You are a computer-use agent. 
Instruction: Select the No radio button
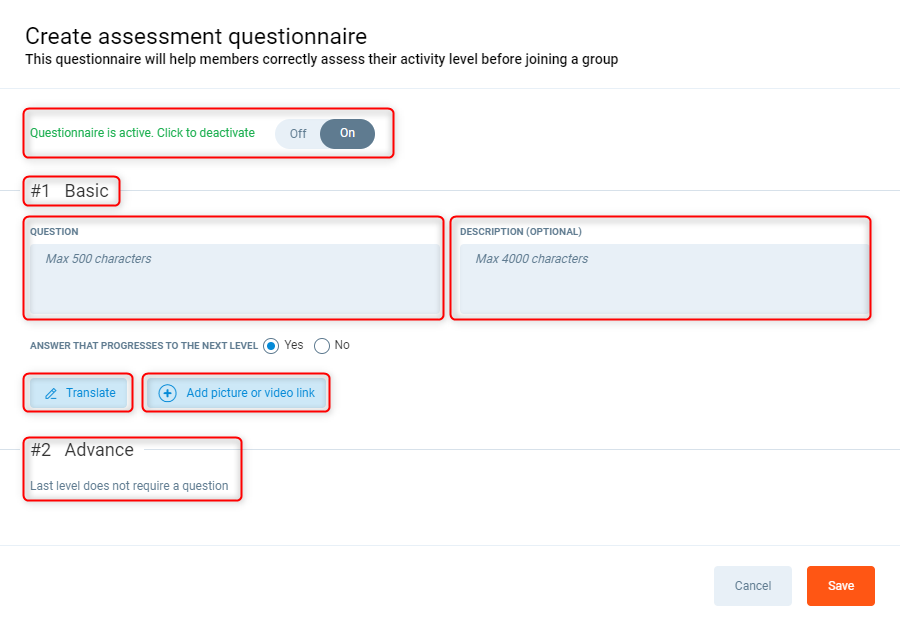click(322, 346)
